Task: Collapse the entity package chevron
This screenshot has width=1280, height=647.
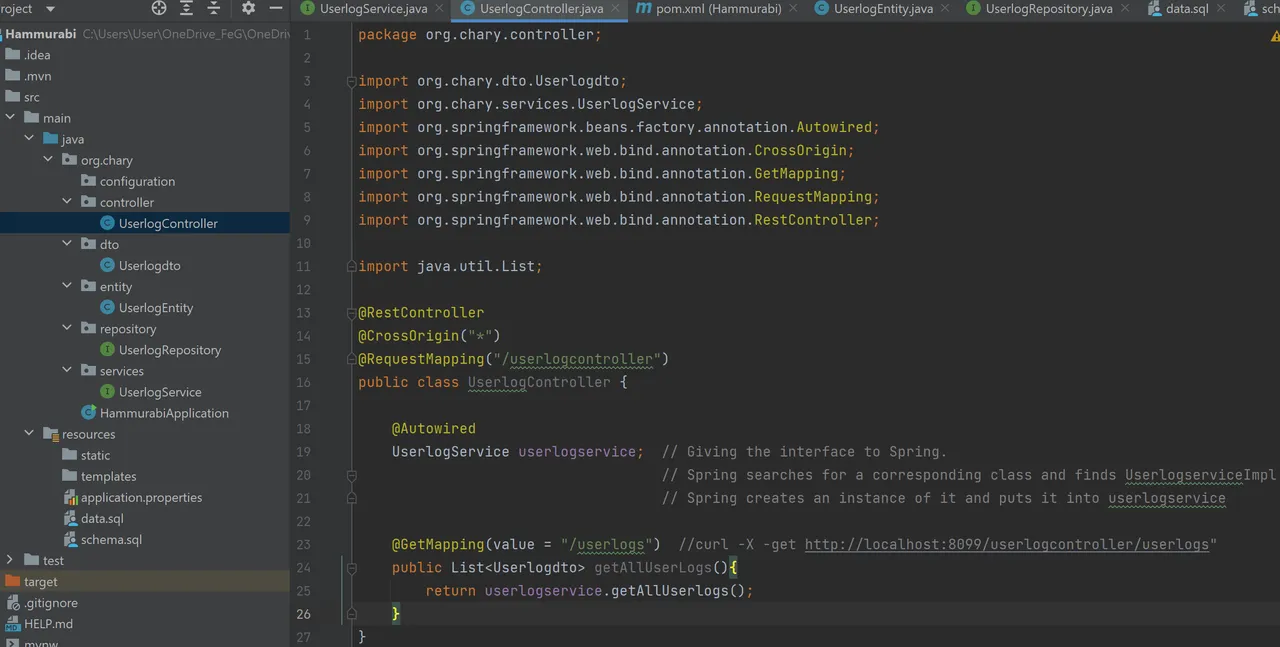Action: tap(67, 286)
